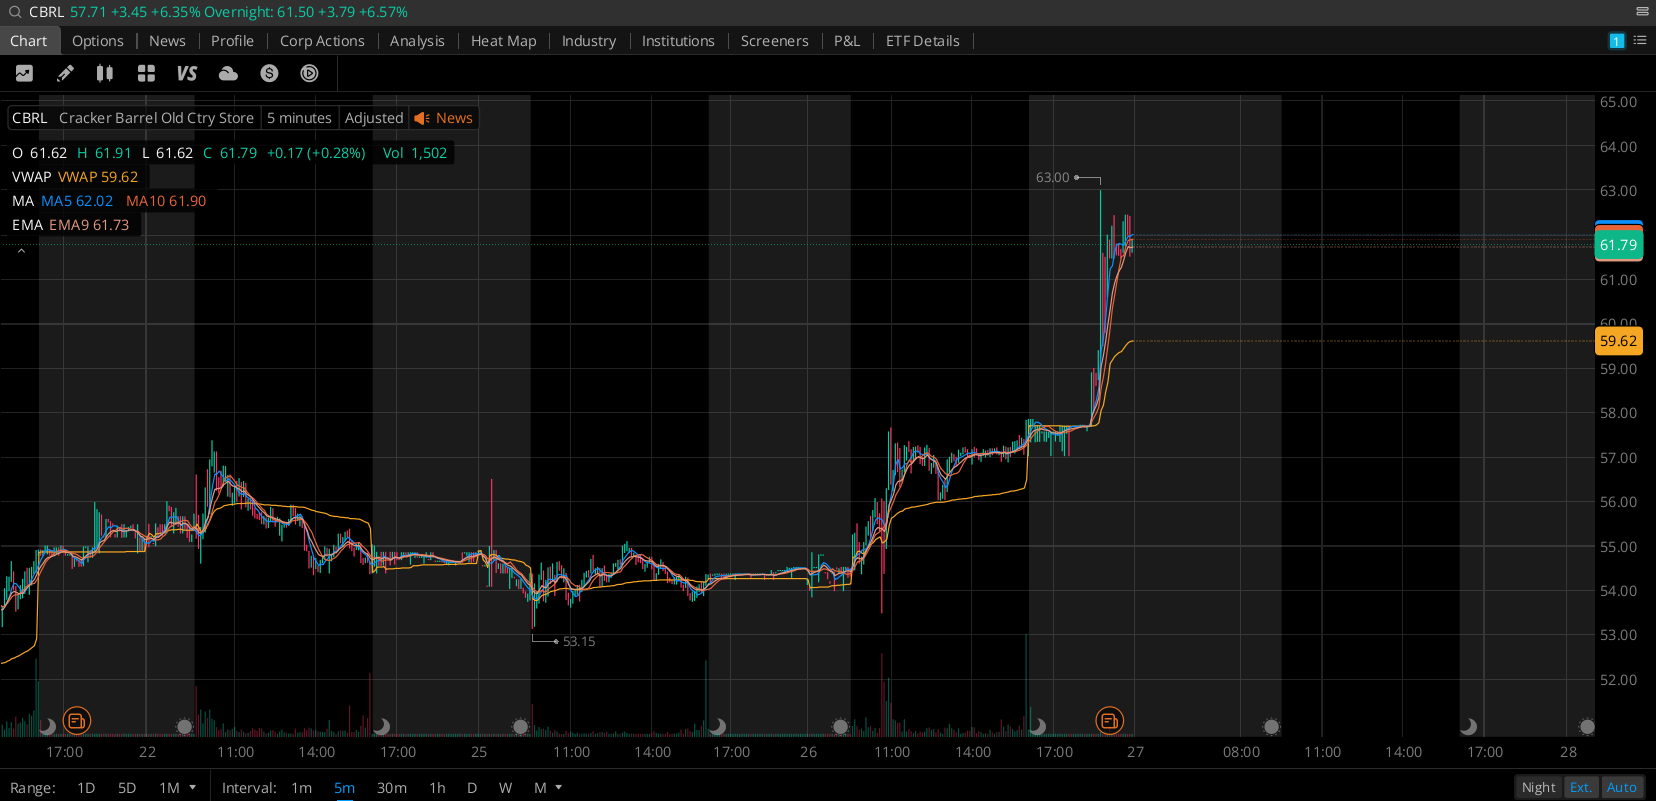Open the indicators chart icon in toolbar
The image size is (1656, 801).
24,73
